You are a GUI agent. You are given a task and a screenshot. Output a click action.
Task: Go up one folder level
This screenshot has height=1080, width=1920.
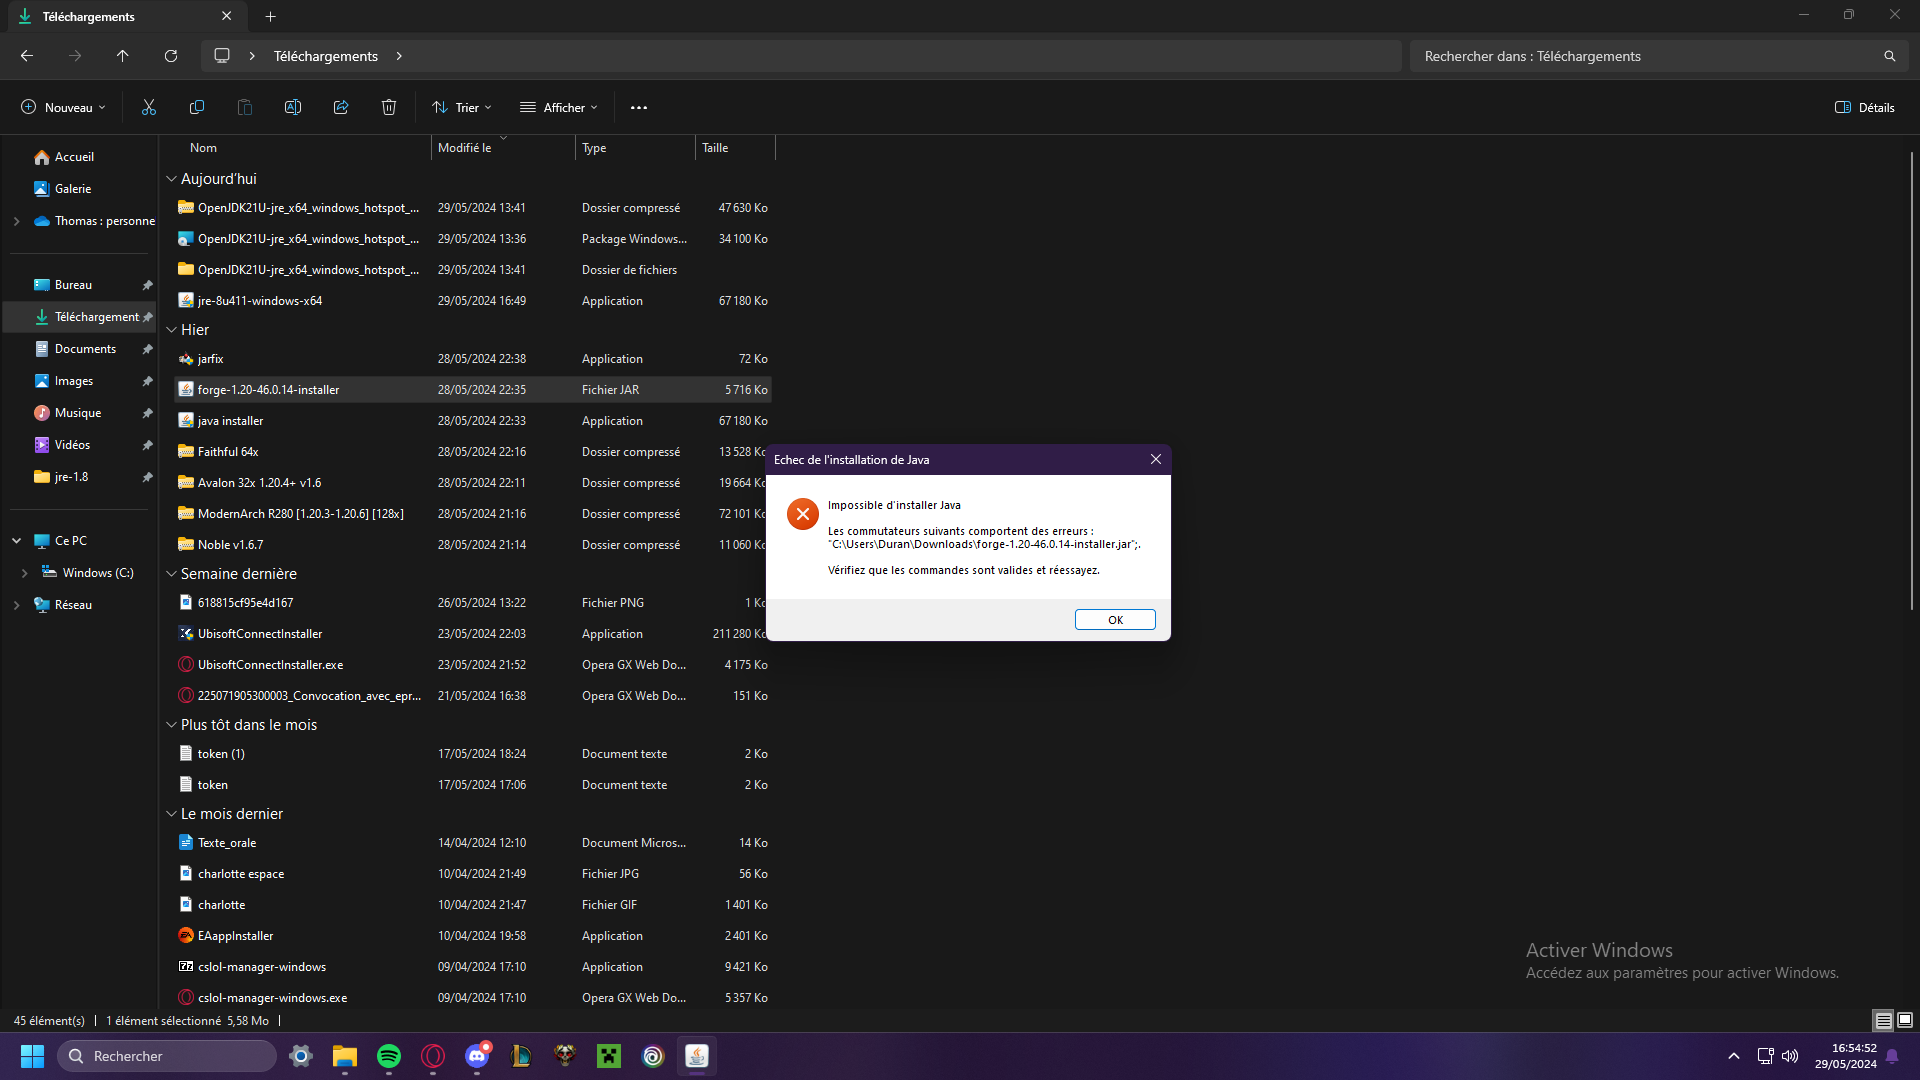(123, 56)
